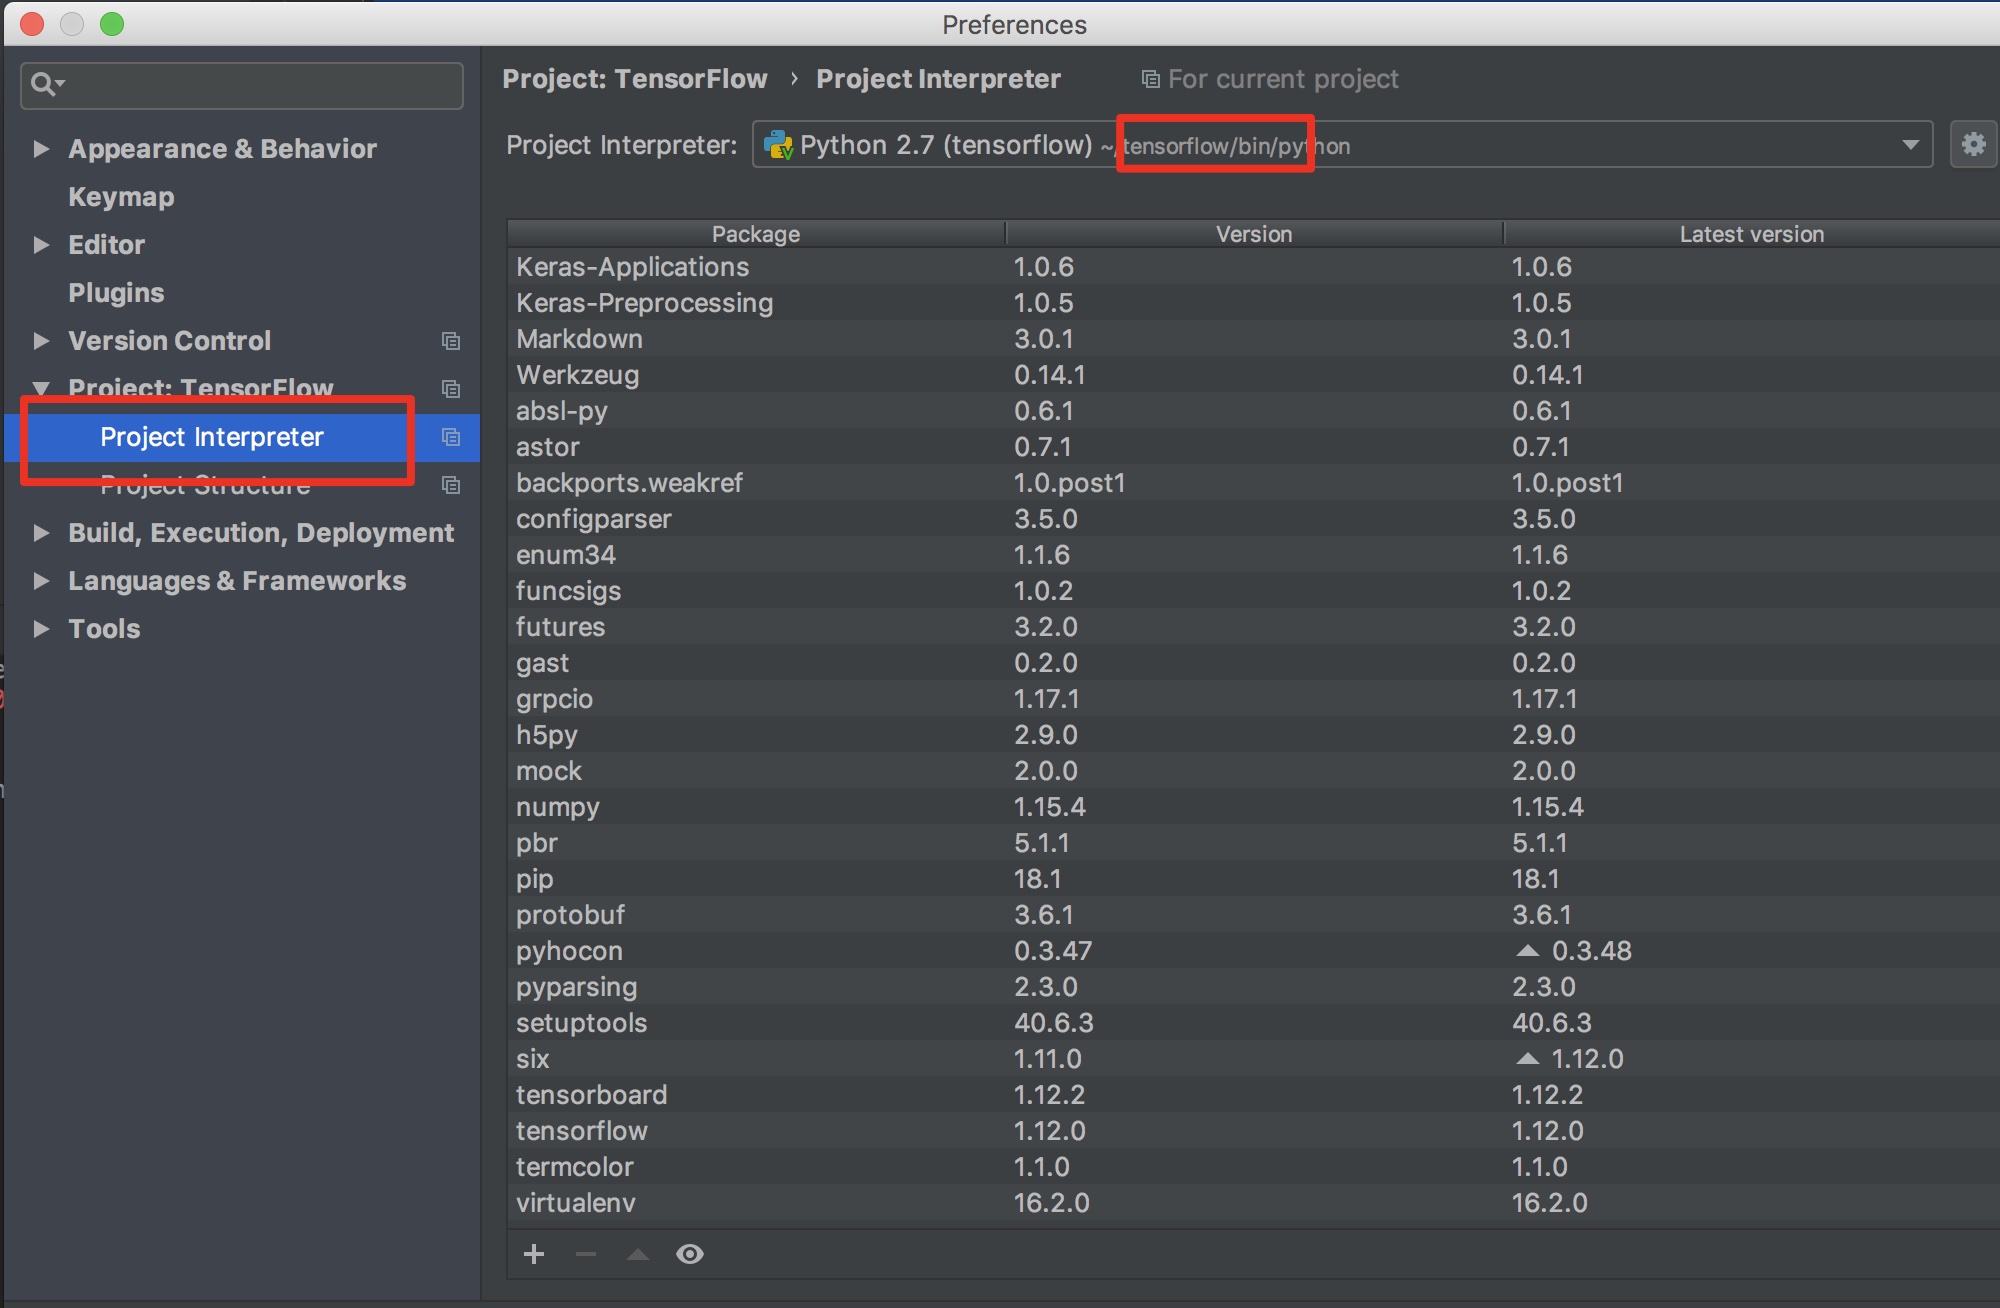Image resolution: width=2000 pixels, height=1308 pixels.
Task: Select the tensorflow package row
Action: click(1254, 1131)
